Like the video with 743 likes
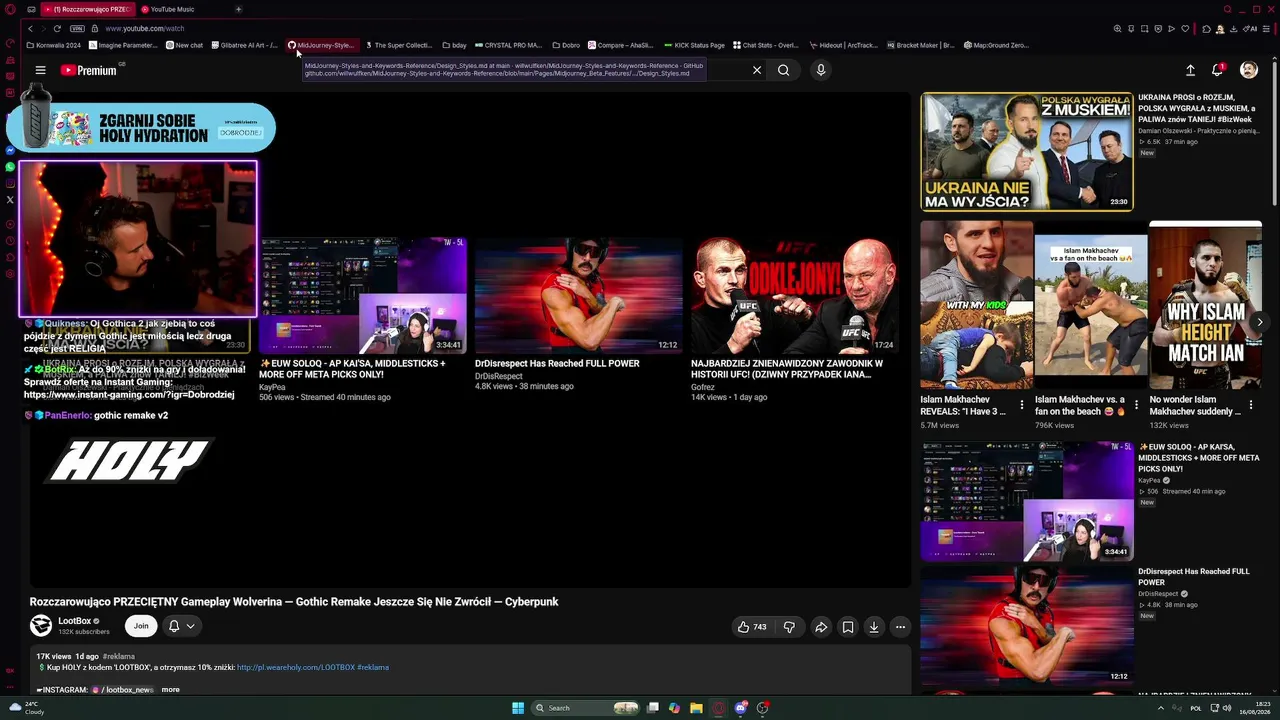The width and height of the screenshot is (1280, 720). click(x=752, y=627)
